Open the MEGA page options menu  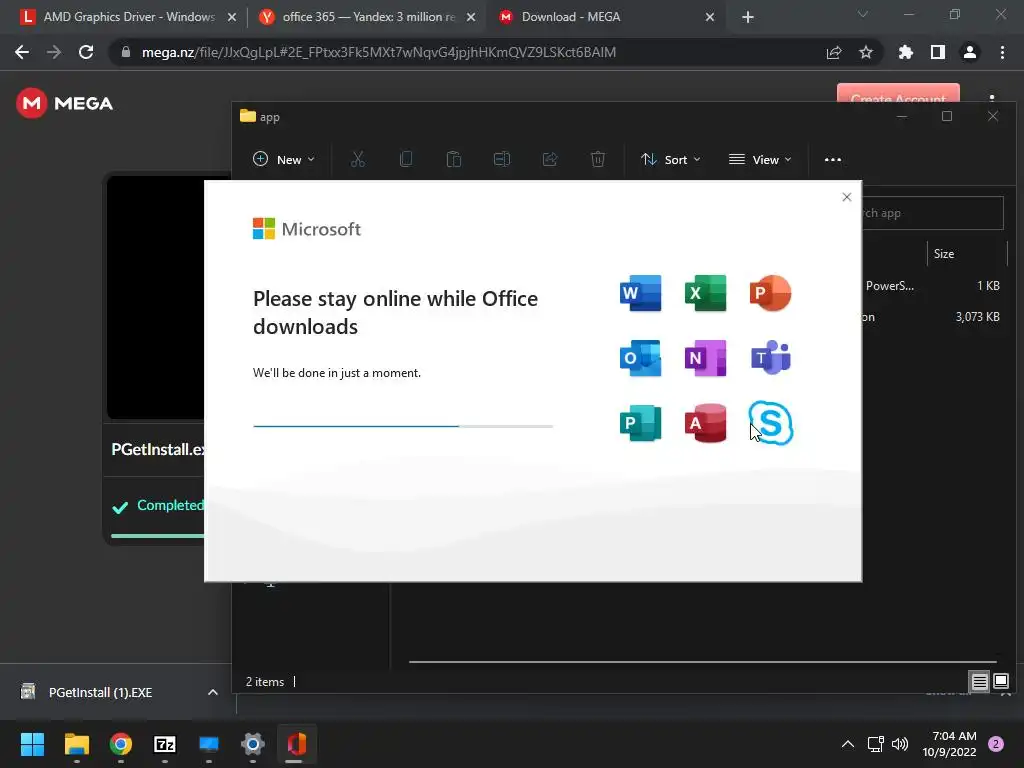click(992, 97)
